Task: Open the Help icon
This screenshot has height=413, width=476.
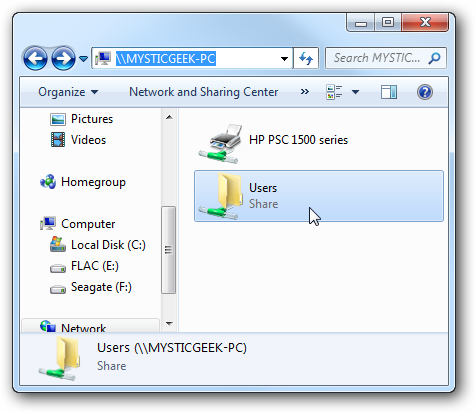Action: [x=425, y=92]
